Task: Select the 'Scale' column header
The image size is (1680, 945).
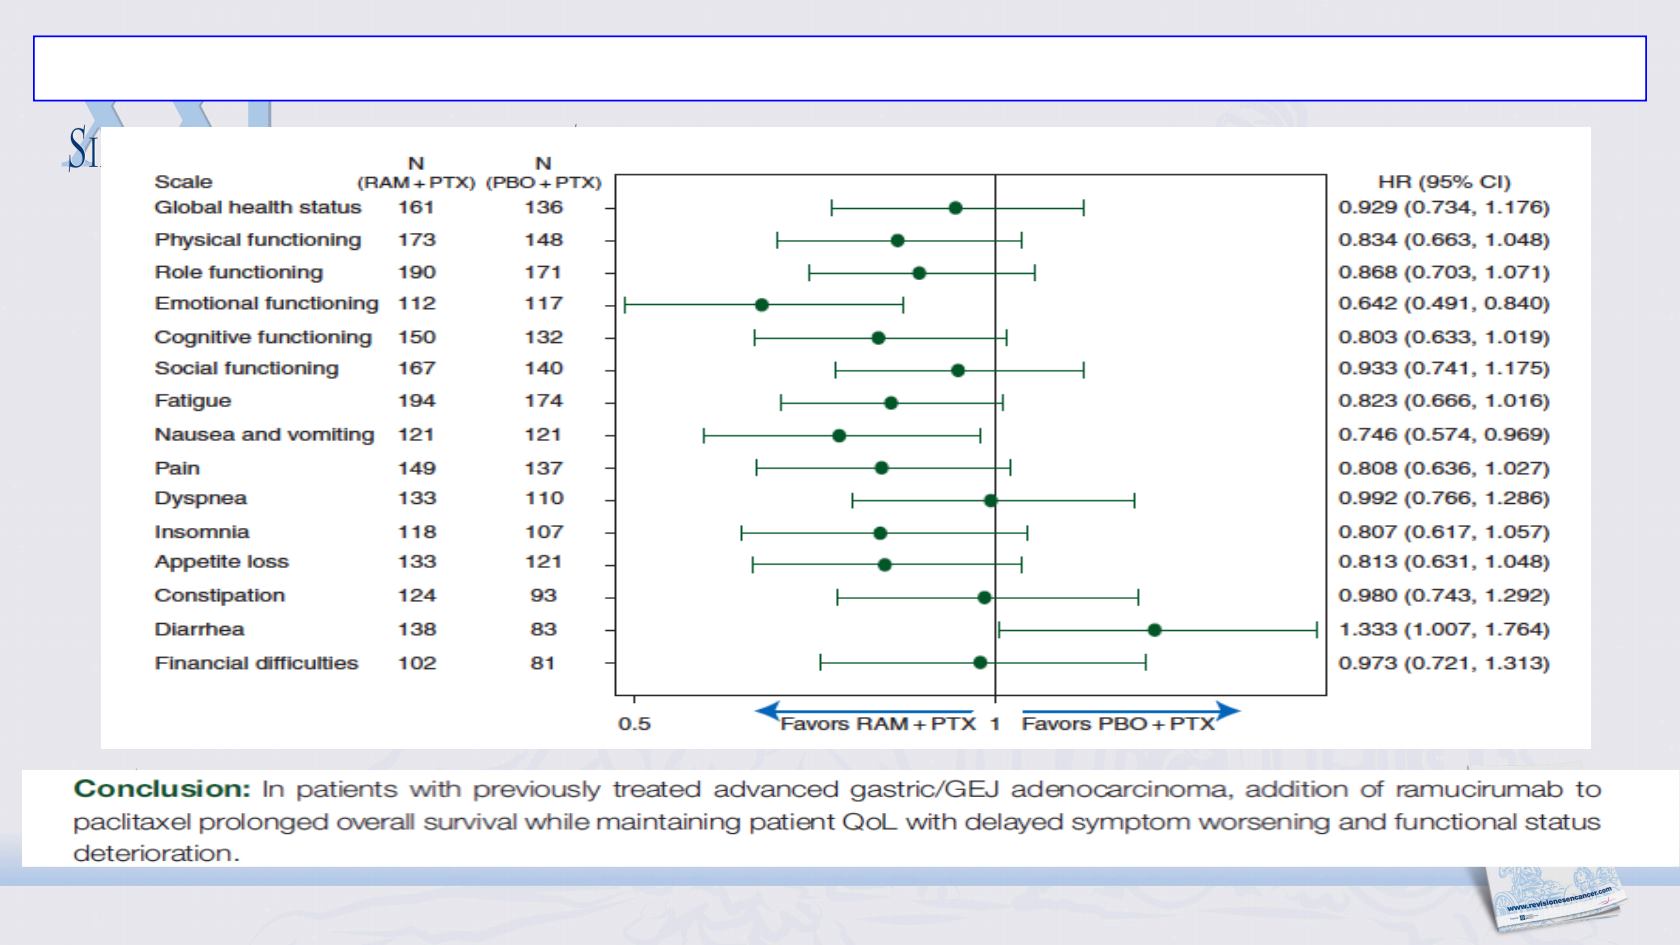Action: pyautogui.click(x=183, y=182)
